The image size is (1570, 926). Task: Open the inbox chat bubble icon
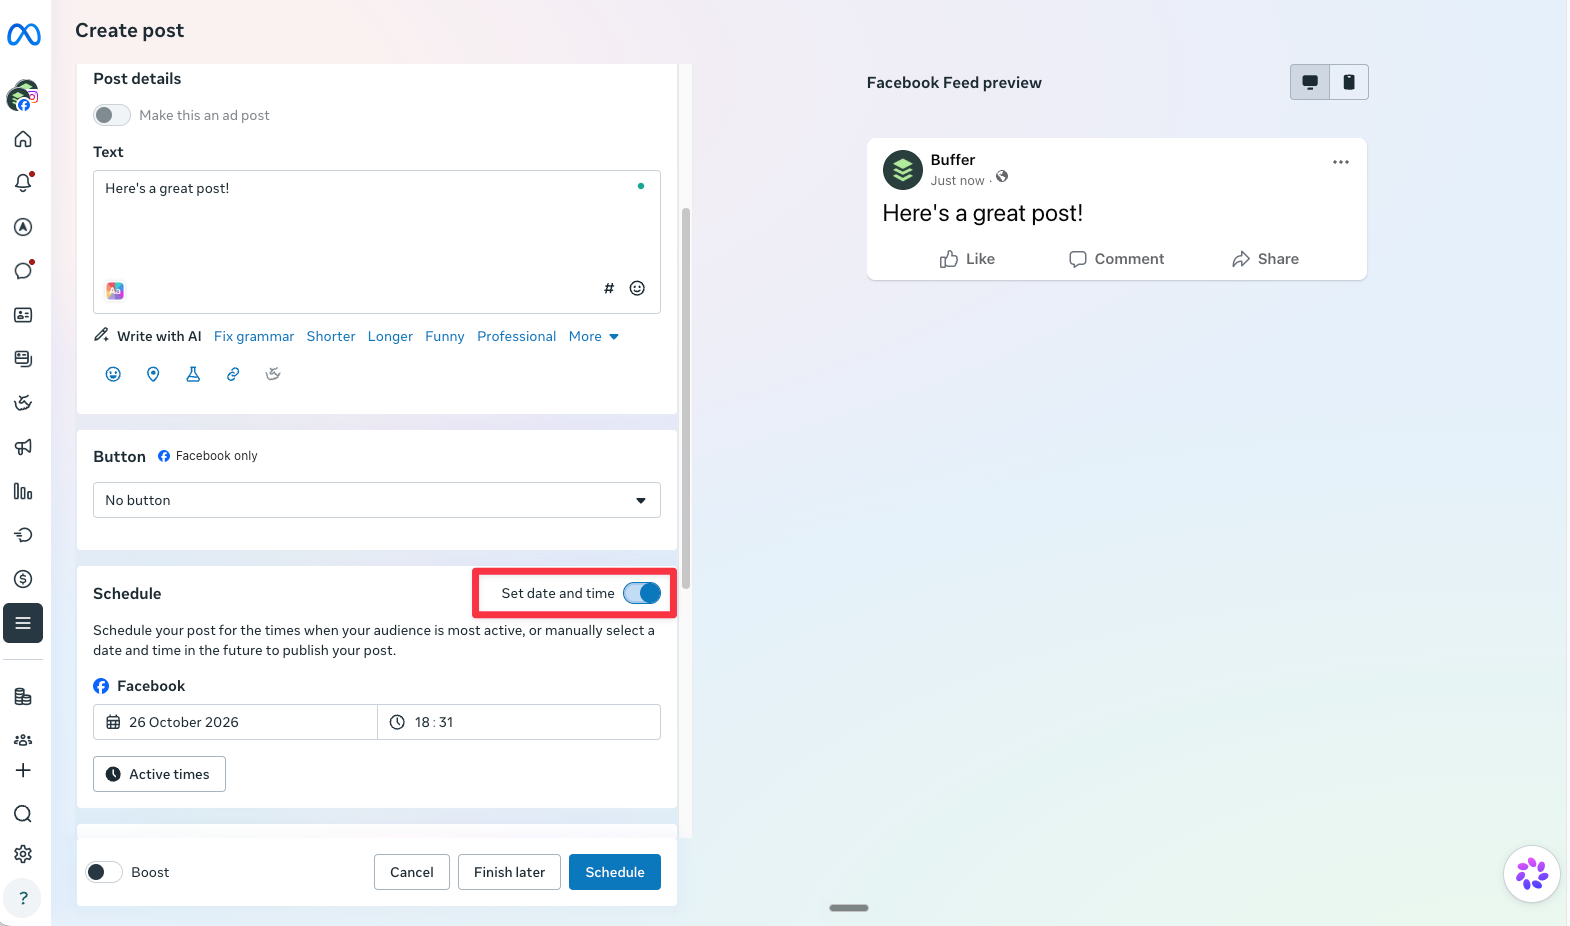(23, 271)
